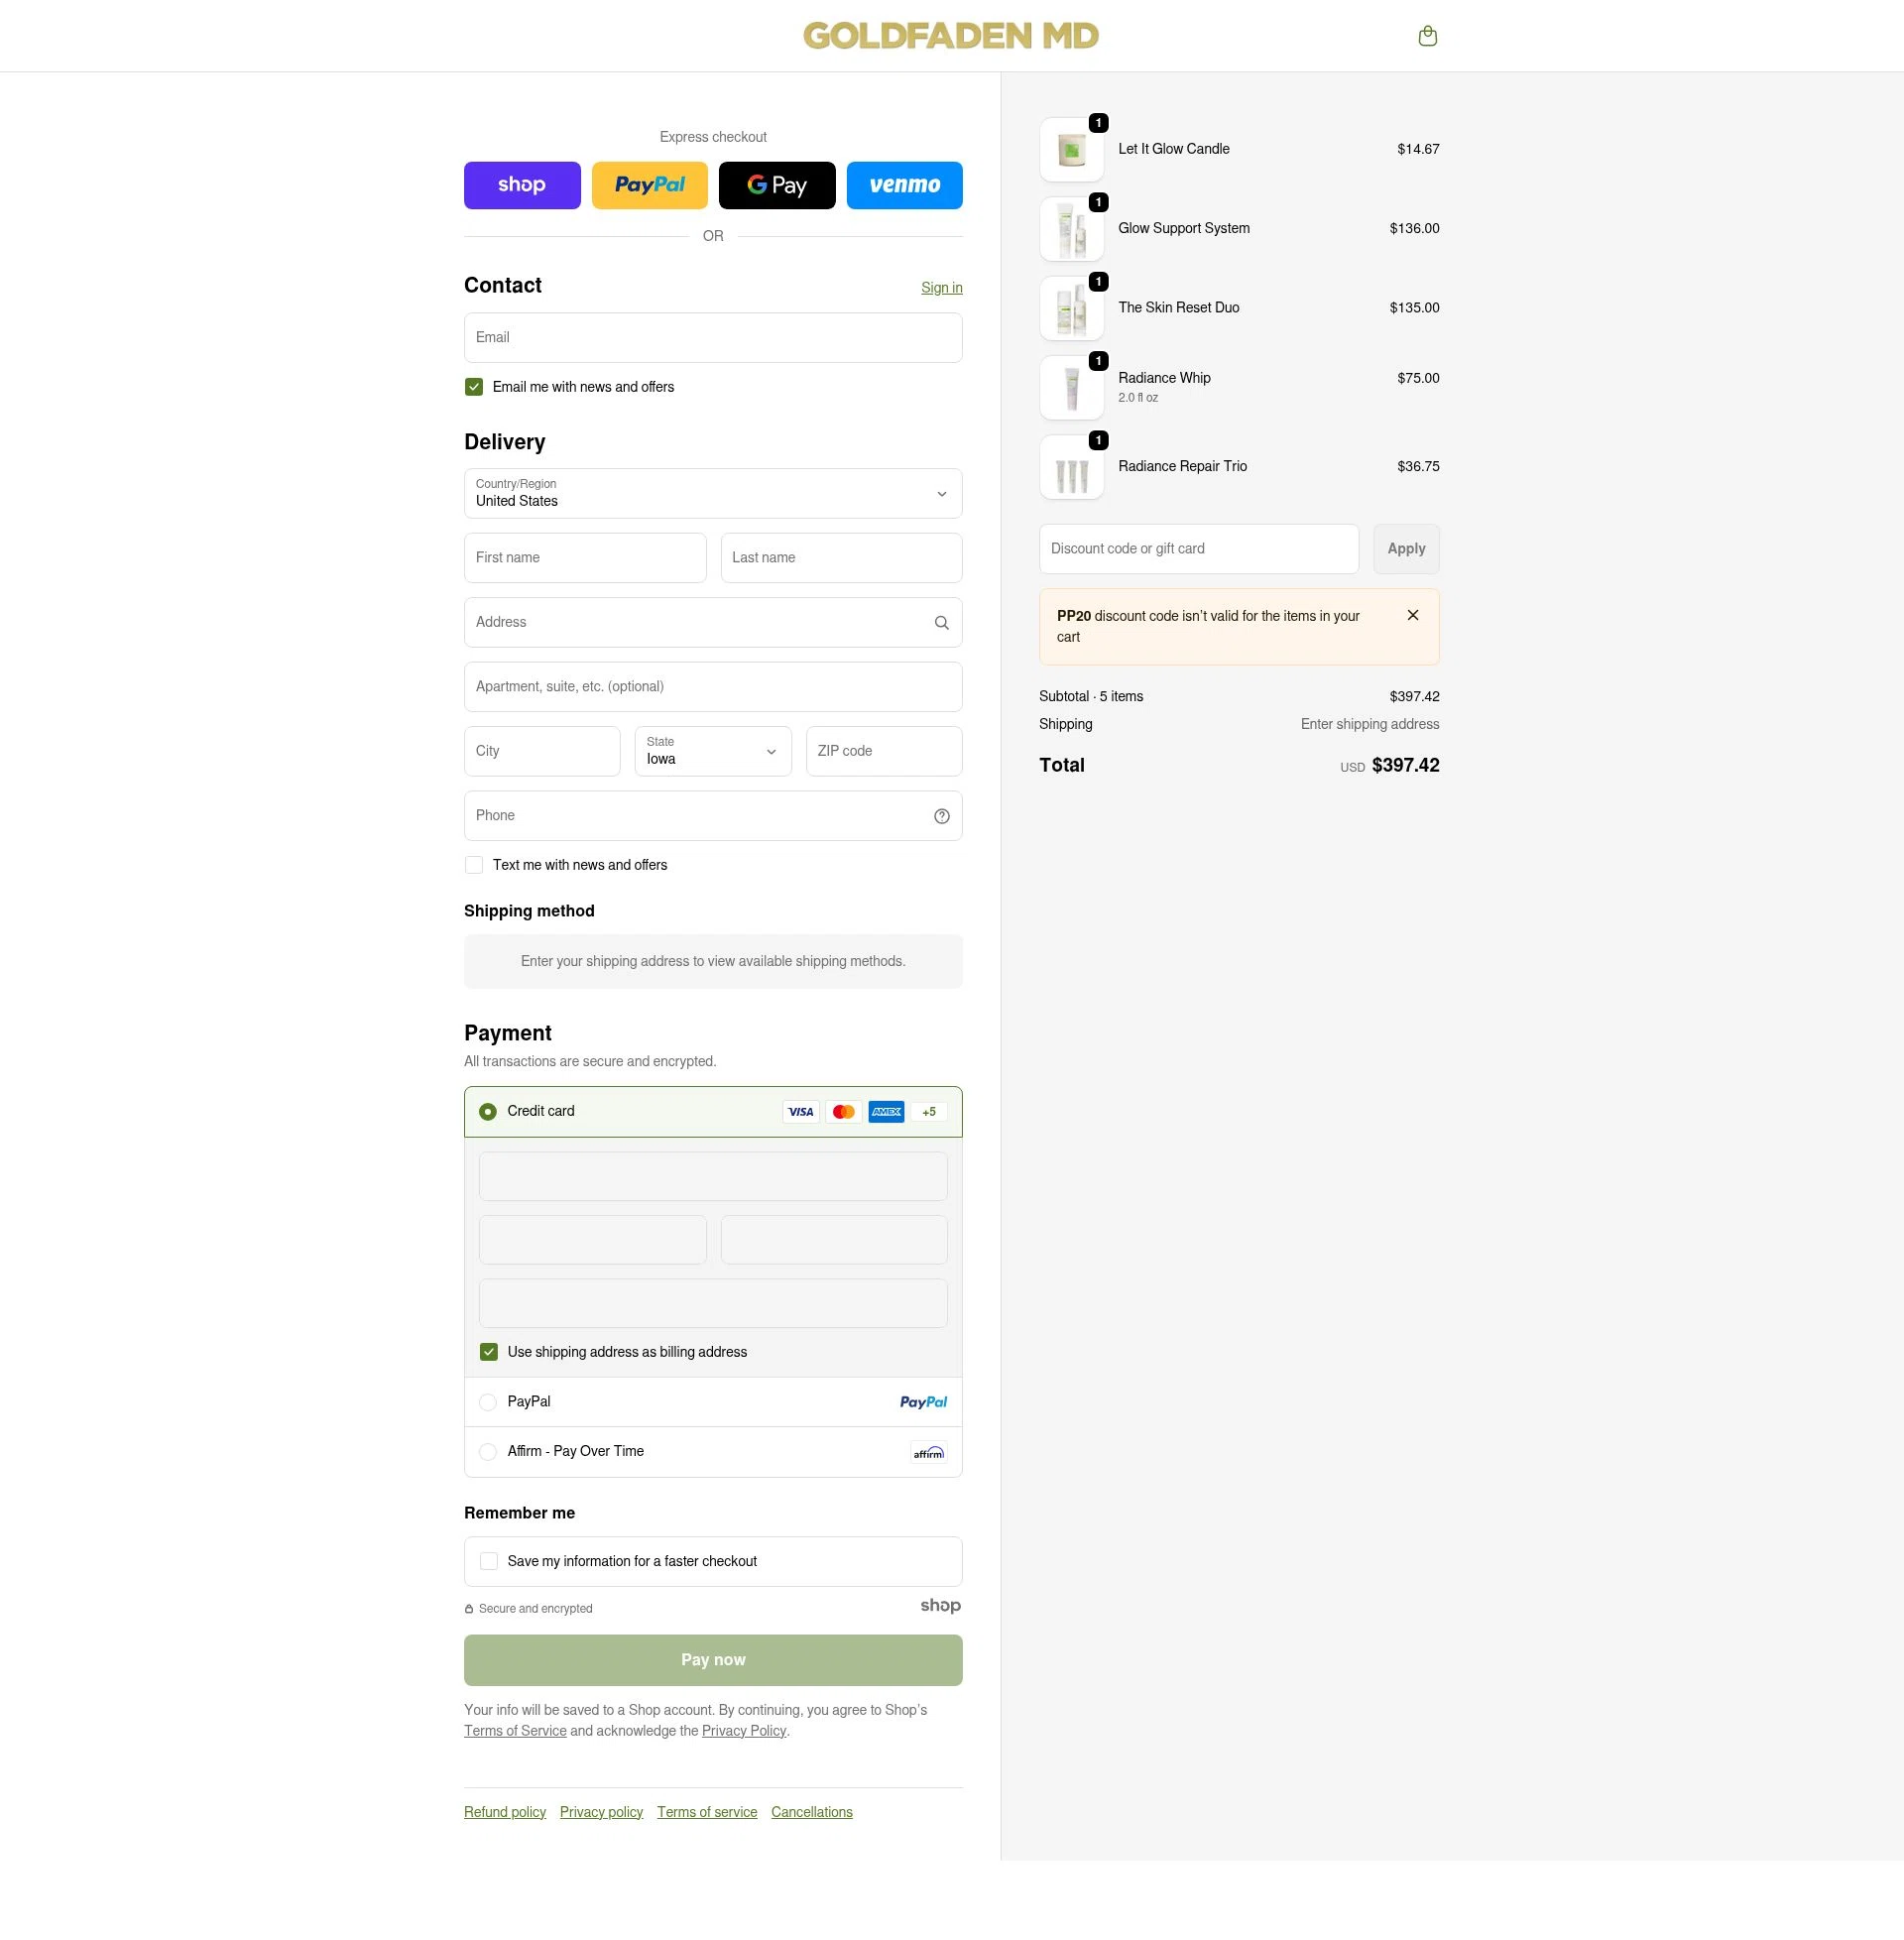Dismiss the PP20 discount code warning

coord(1413,615)
